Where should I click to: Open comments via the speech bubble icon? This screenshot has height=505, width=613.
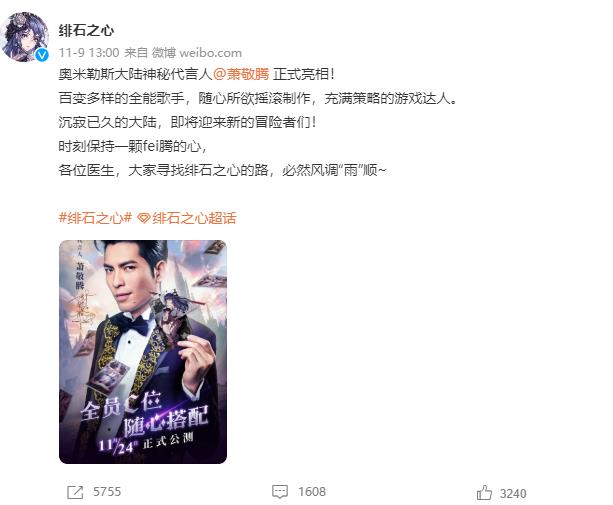[280, 492]
